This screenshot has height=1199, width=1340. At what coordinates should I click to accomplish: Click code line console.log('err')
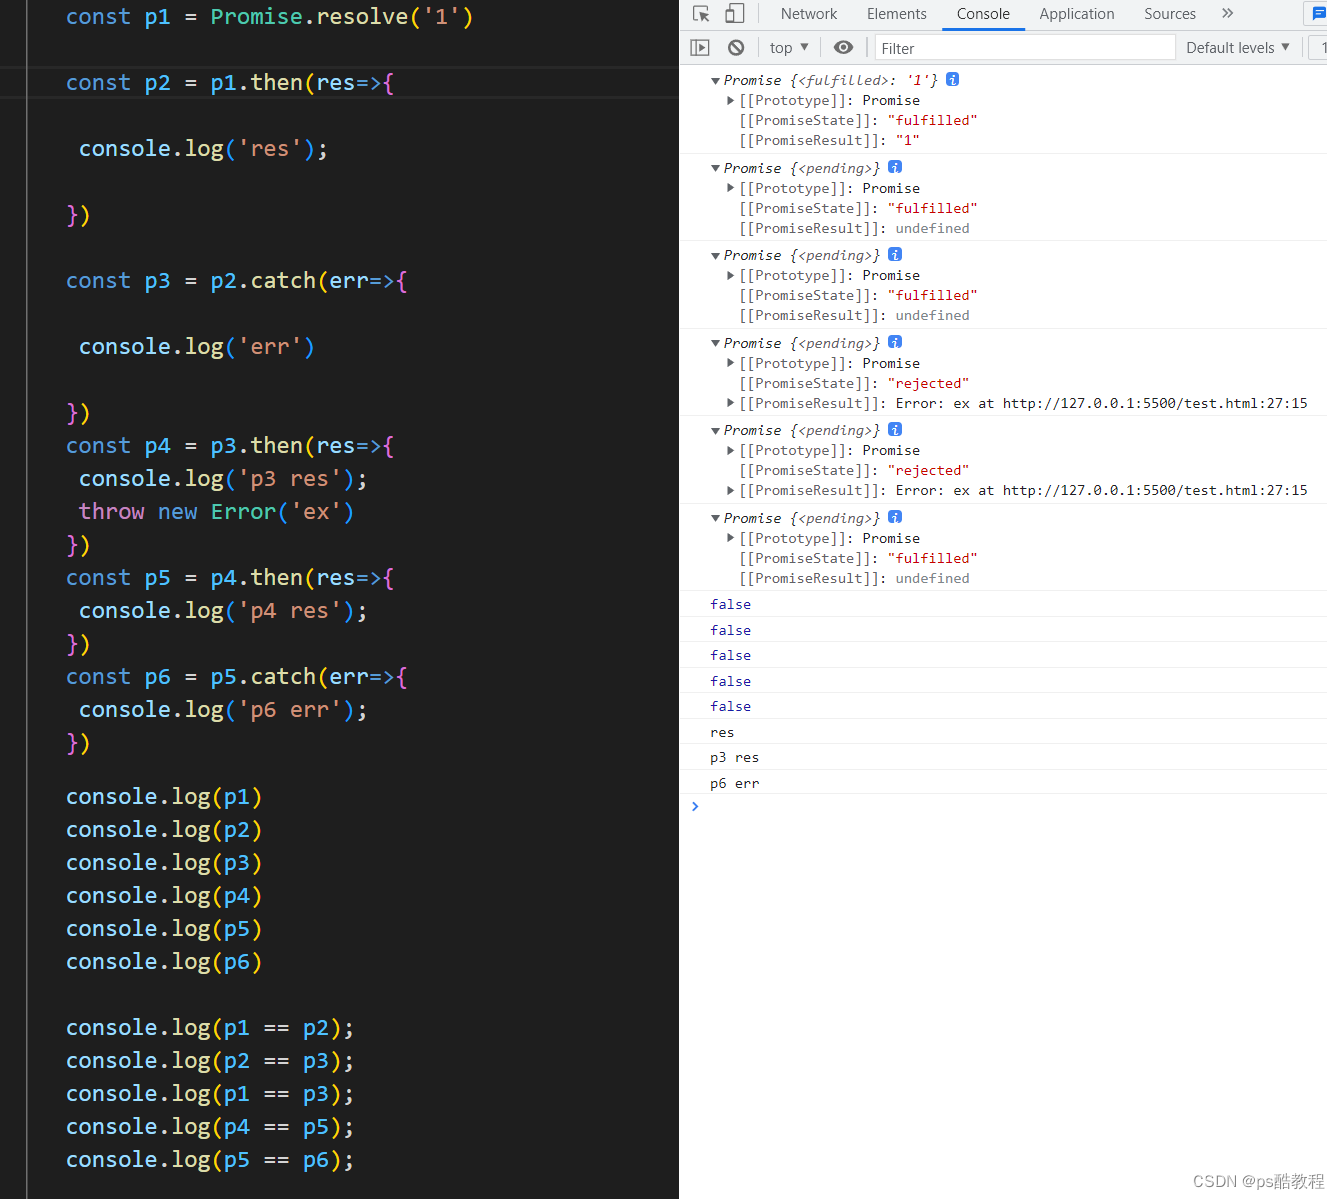coord(197,347)
